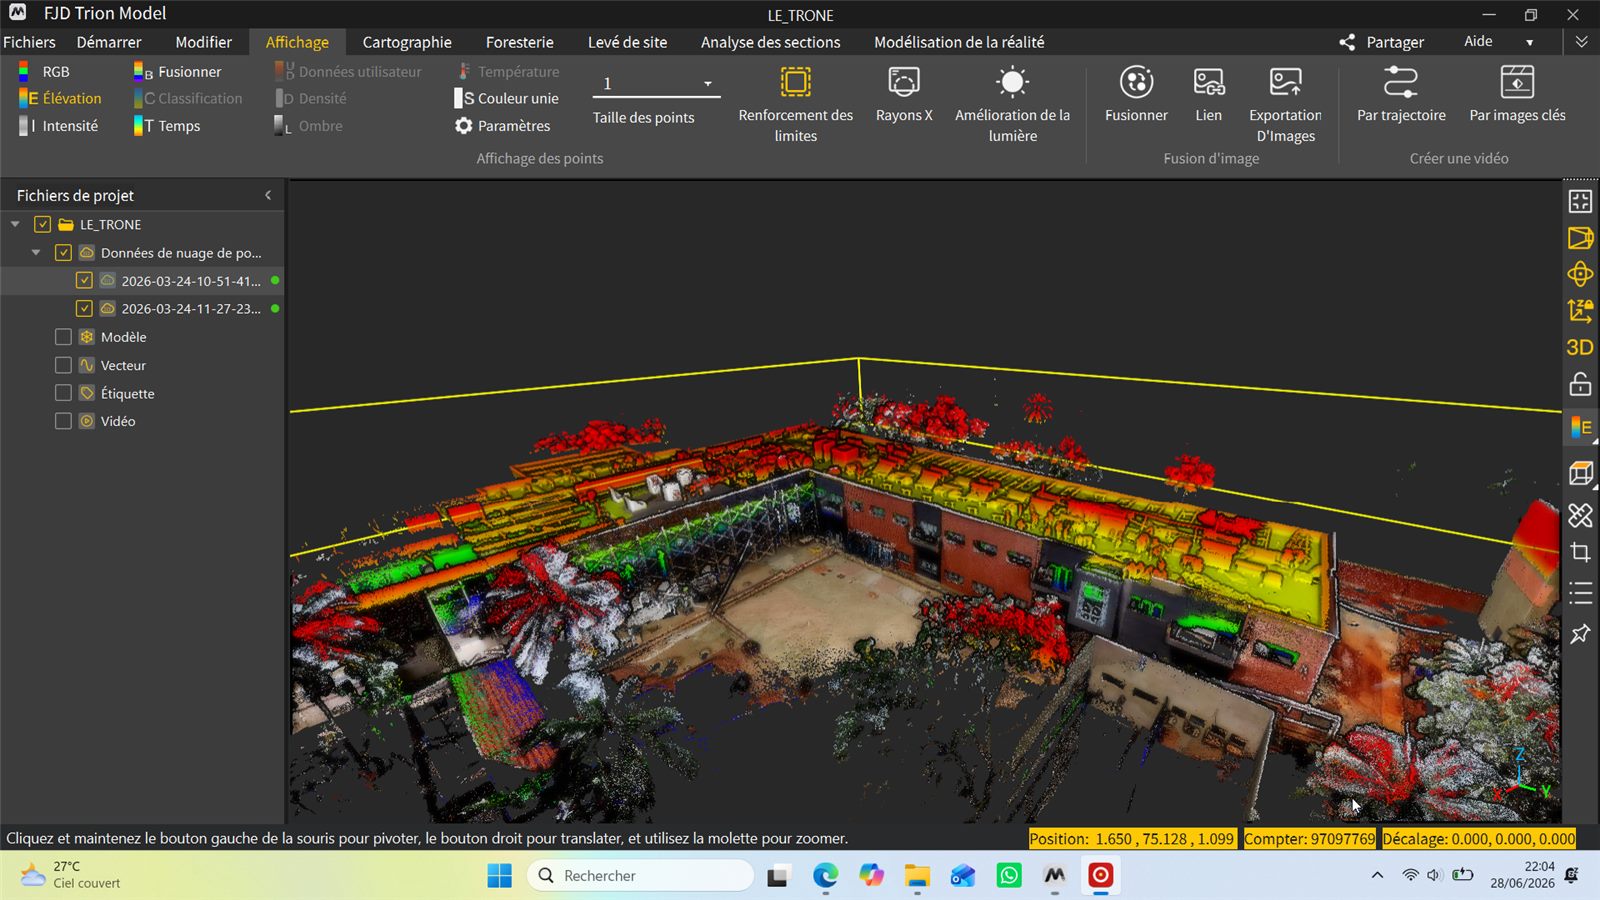Uncheck the LE_TRONE project checkbox
Screen dimensions: 1600x900
tap(43, 224)
